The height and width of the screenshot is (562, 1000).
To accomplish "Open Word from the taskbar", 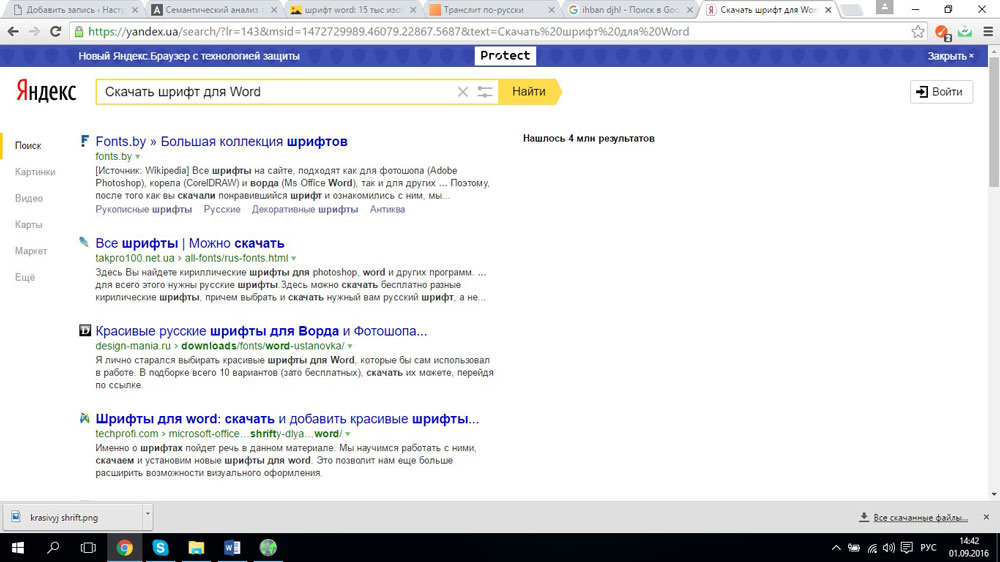I will pos(232,547).
